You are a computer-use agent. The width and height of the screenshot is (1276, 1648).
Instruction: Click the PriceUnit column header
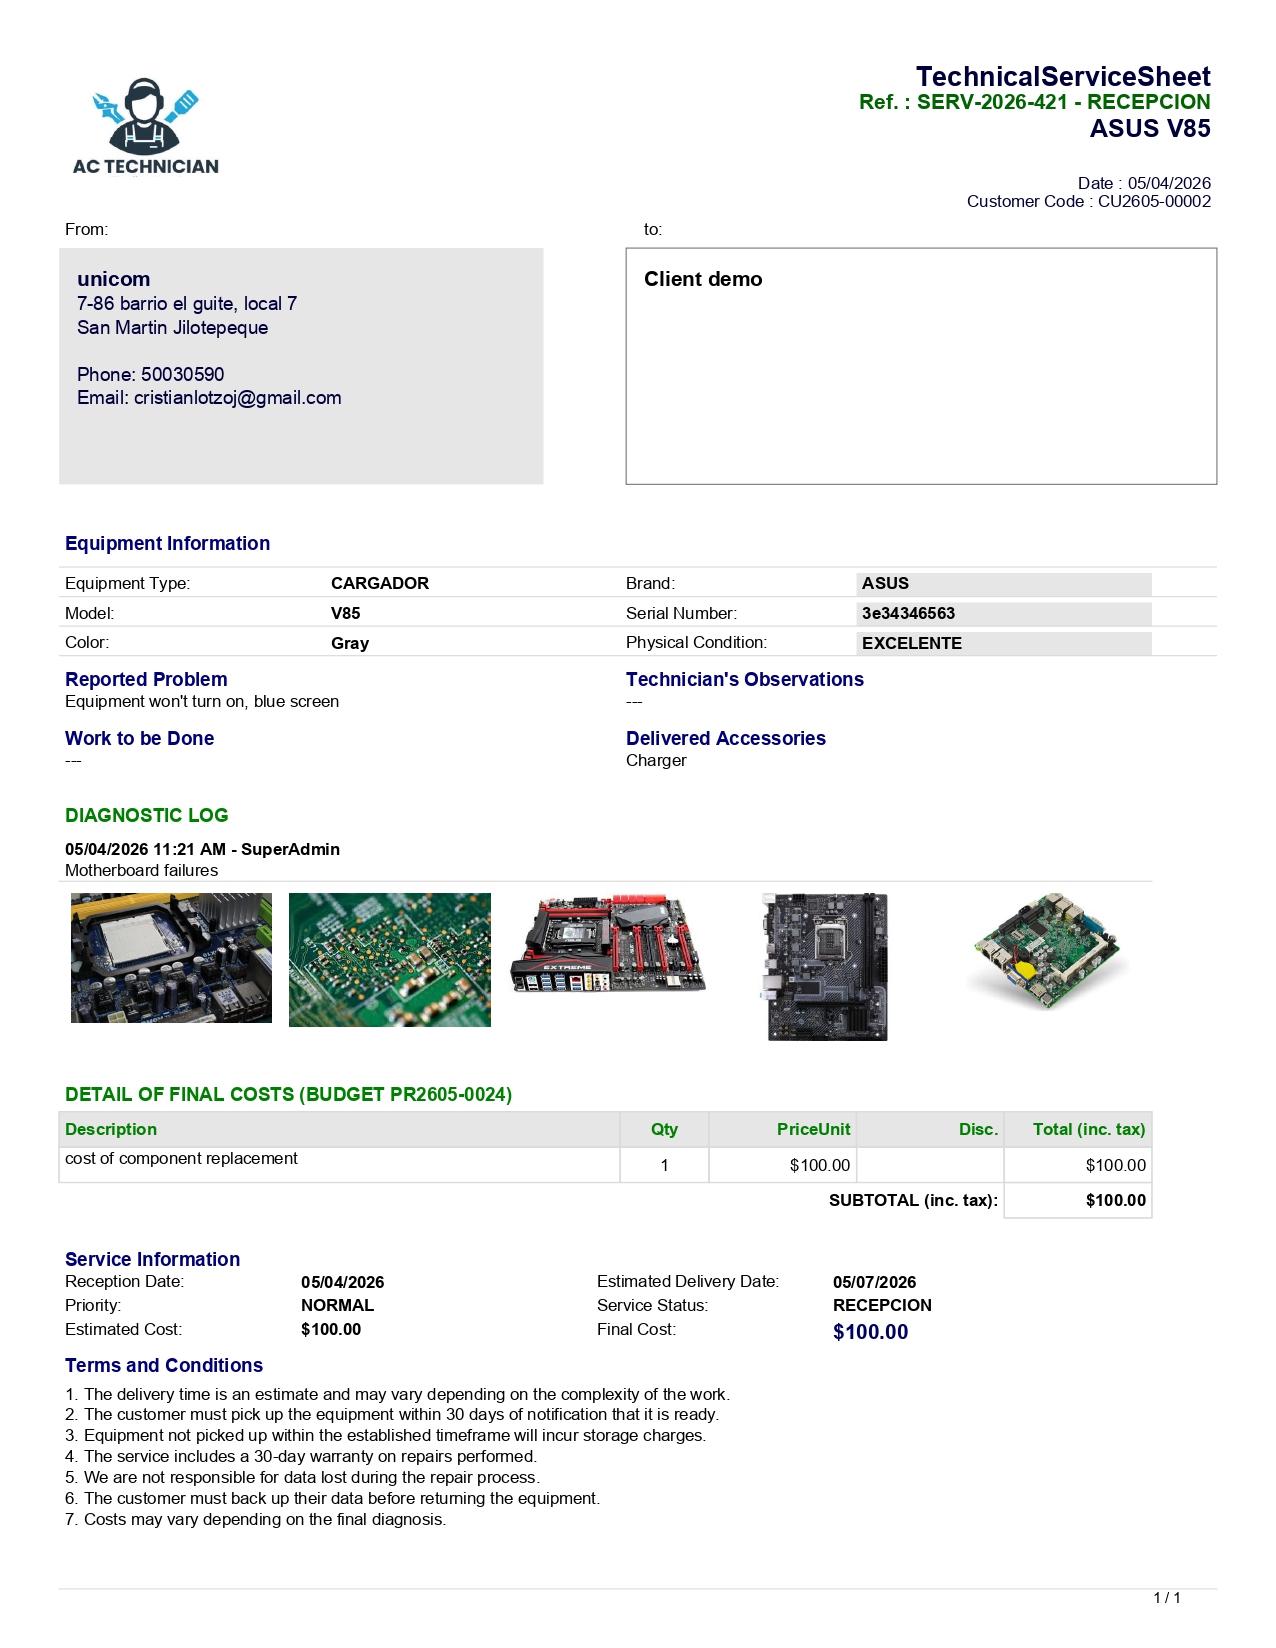pyautogui.click(x=814, y=1129)
